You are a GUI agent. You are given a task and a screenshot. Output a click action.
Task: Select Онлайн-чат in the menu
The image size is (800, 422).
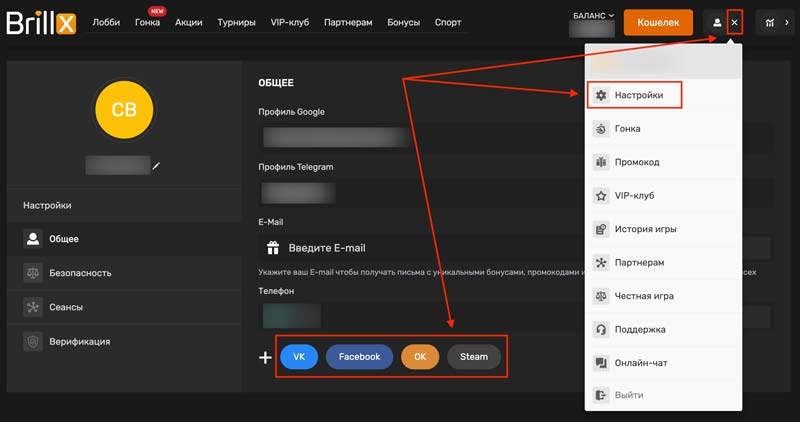[x=640, y=362]
